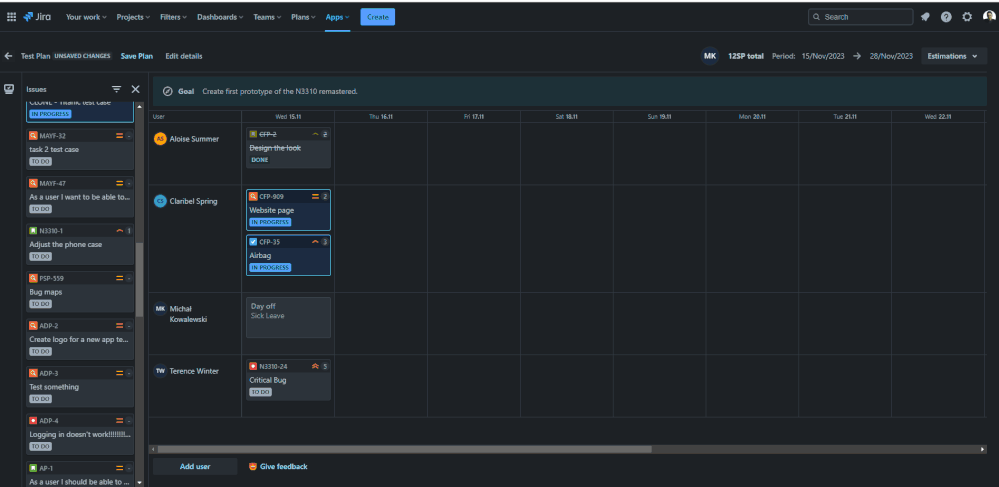This screenshot has width=999, height=487.
Task: Close the Issues panel with X
Action: point(136,89)
